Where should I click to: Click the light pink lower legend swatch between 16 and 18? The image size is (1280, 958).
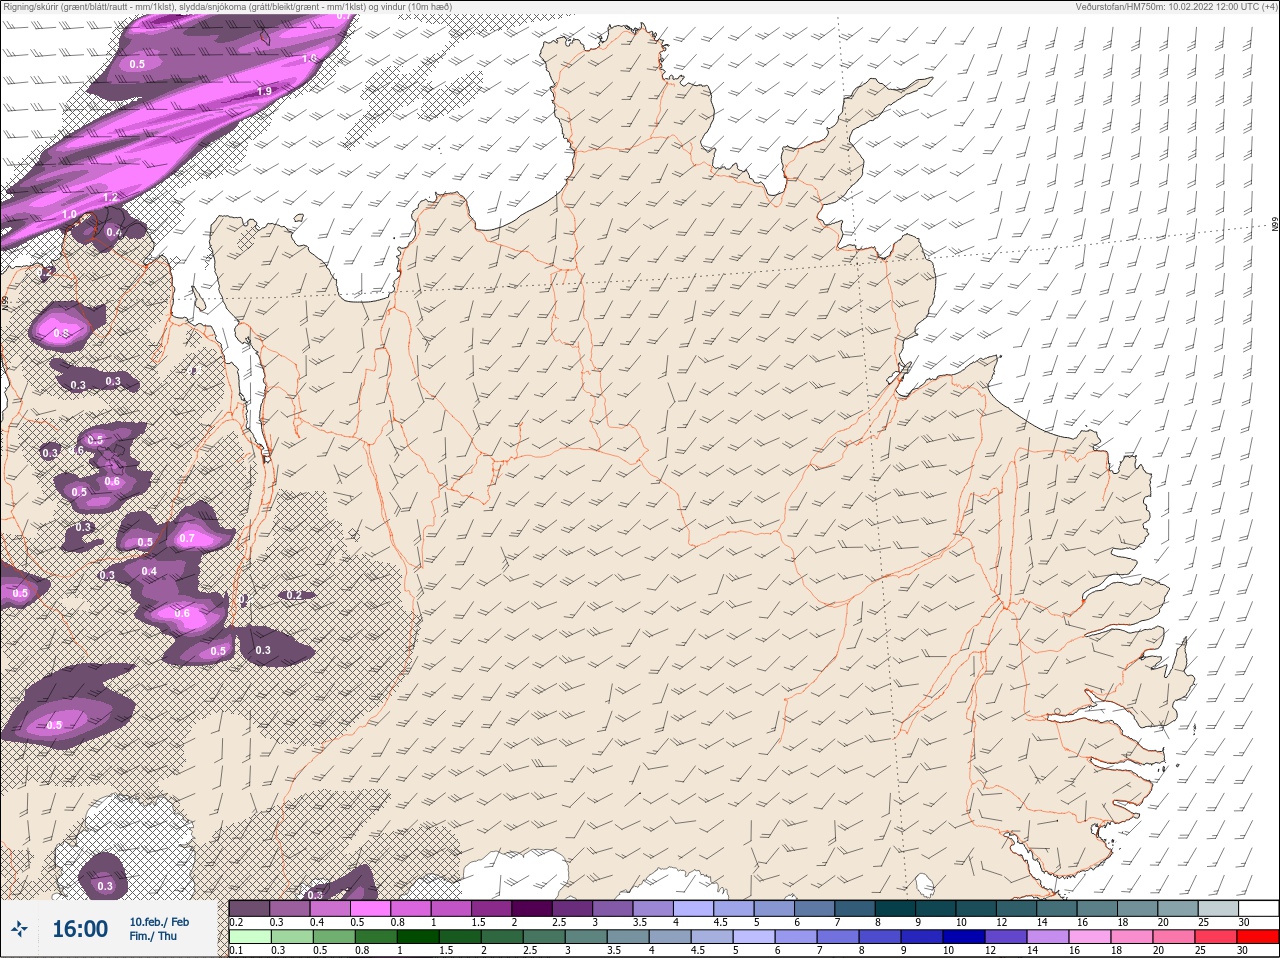pos(1089,937)
